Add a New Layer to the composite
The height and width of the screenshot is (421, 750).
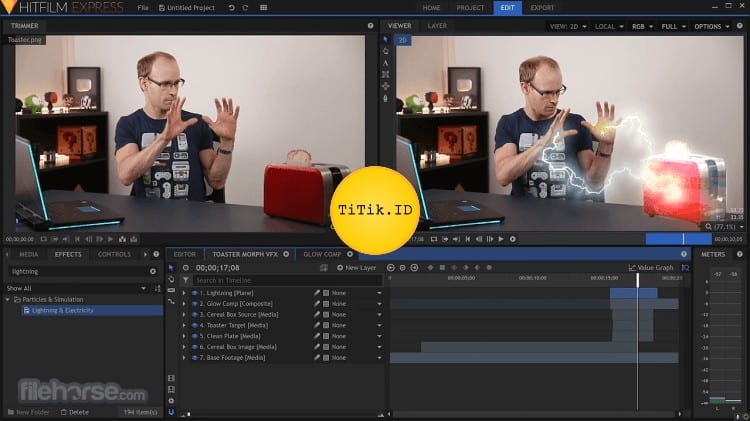357,267
